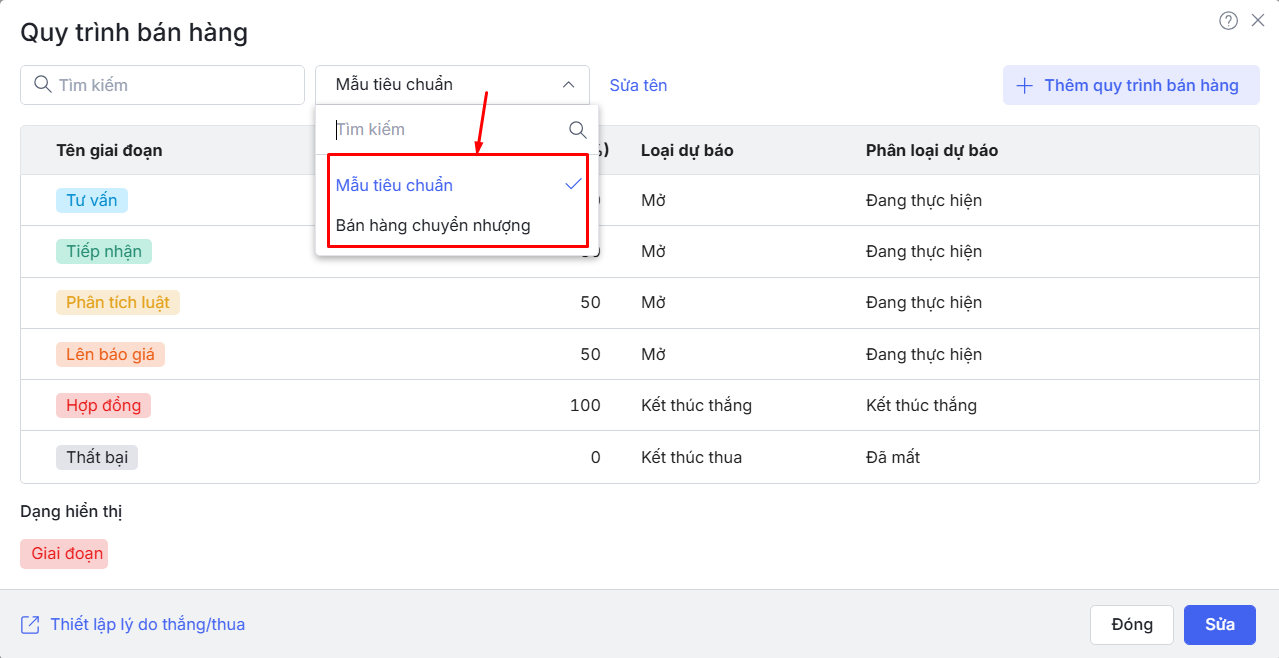The height and width of the screenshot is (658, 1279).
Task: Click the help question mark icon
Action: [x=1228, y=21]
